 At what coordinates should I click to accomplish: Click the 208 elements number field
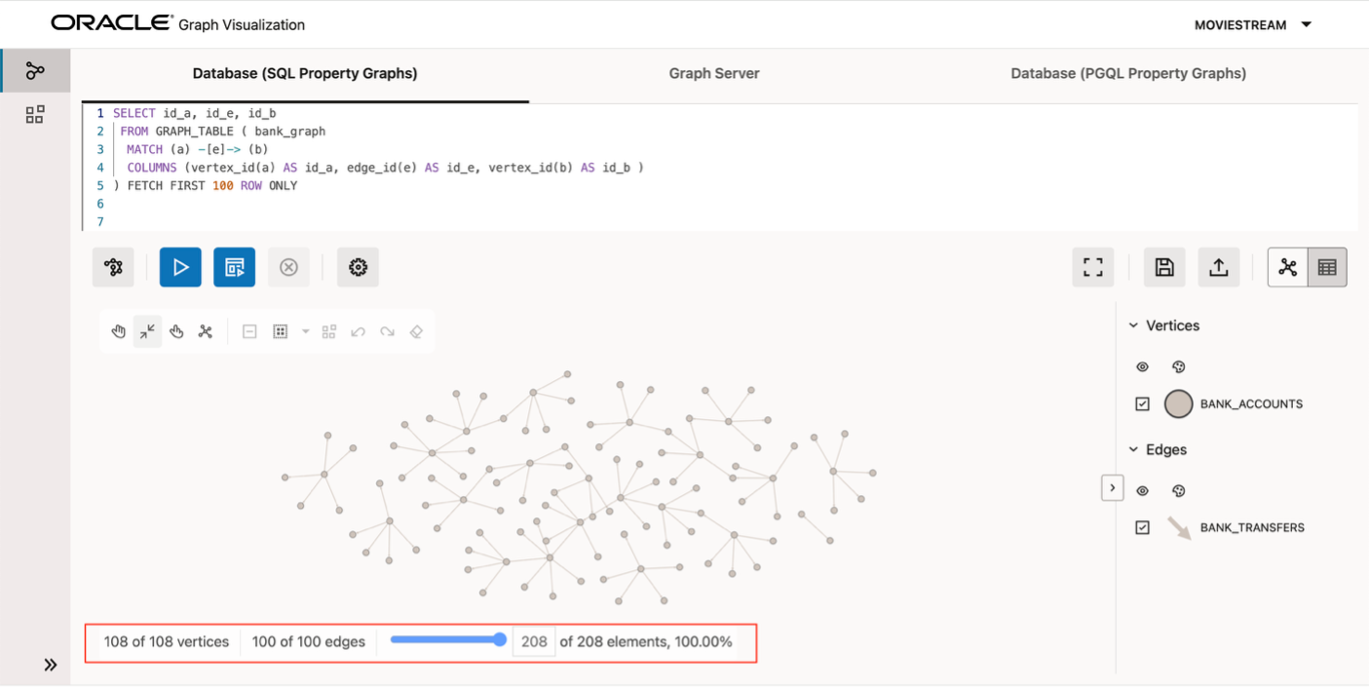(x=534, y=642)
